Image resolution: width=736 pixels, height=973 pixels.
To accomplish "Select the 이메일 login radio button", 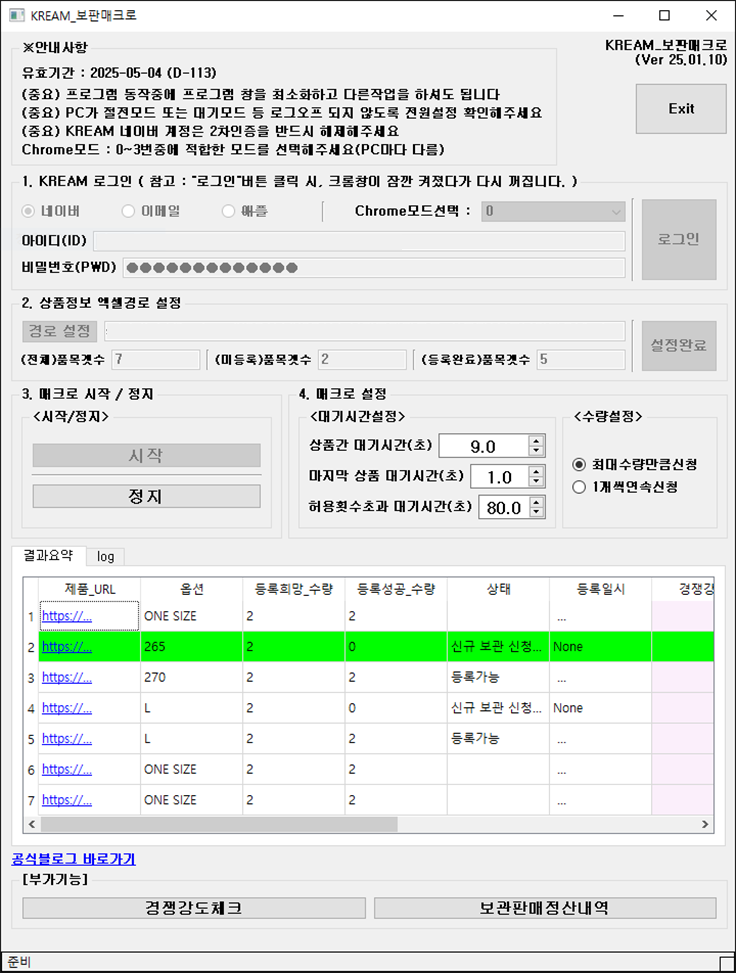I will pos(128,212).
